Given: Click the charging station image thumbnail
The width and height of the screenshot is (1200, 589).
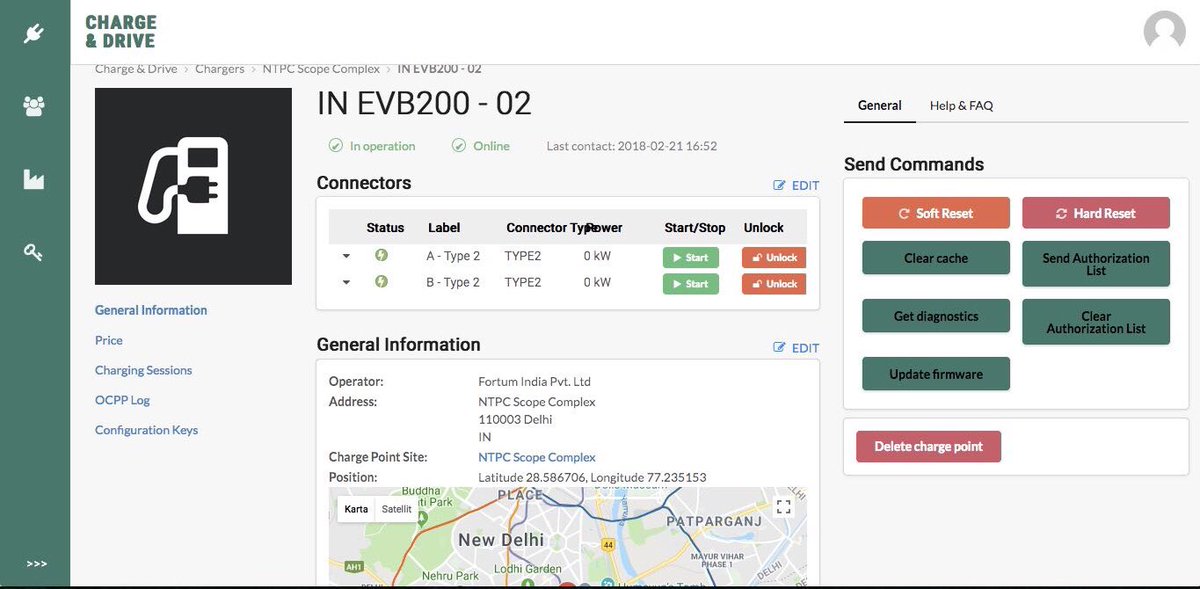Looking at the screenshot, I should (x=193, y=186).
